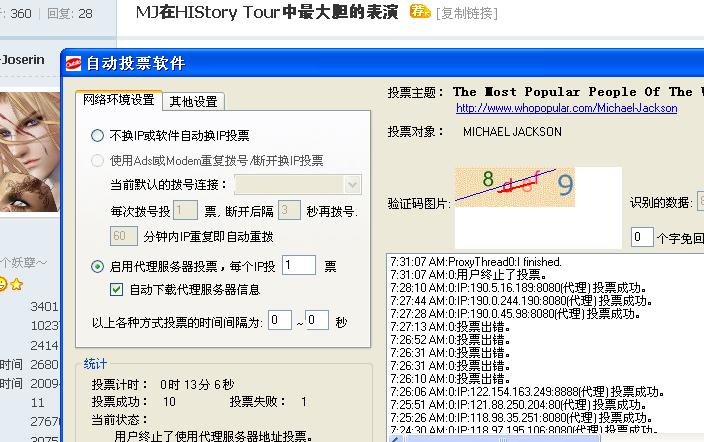The width and height of the screenshot is (704, 442).
Task: Click the ProxyThread0 finished log entry
Action: 476,261
